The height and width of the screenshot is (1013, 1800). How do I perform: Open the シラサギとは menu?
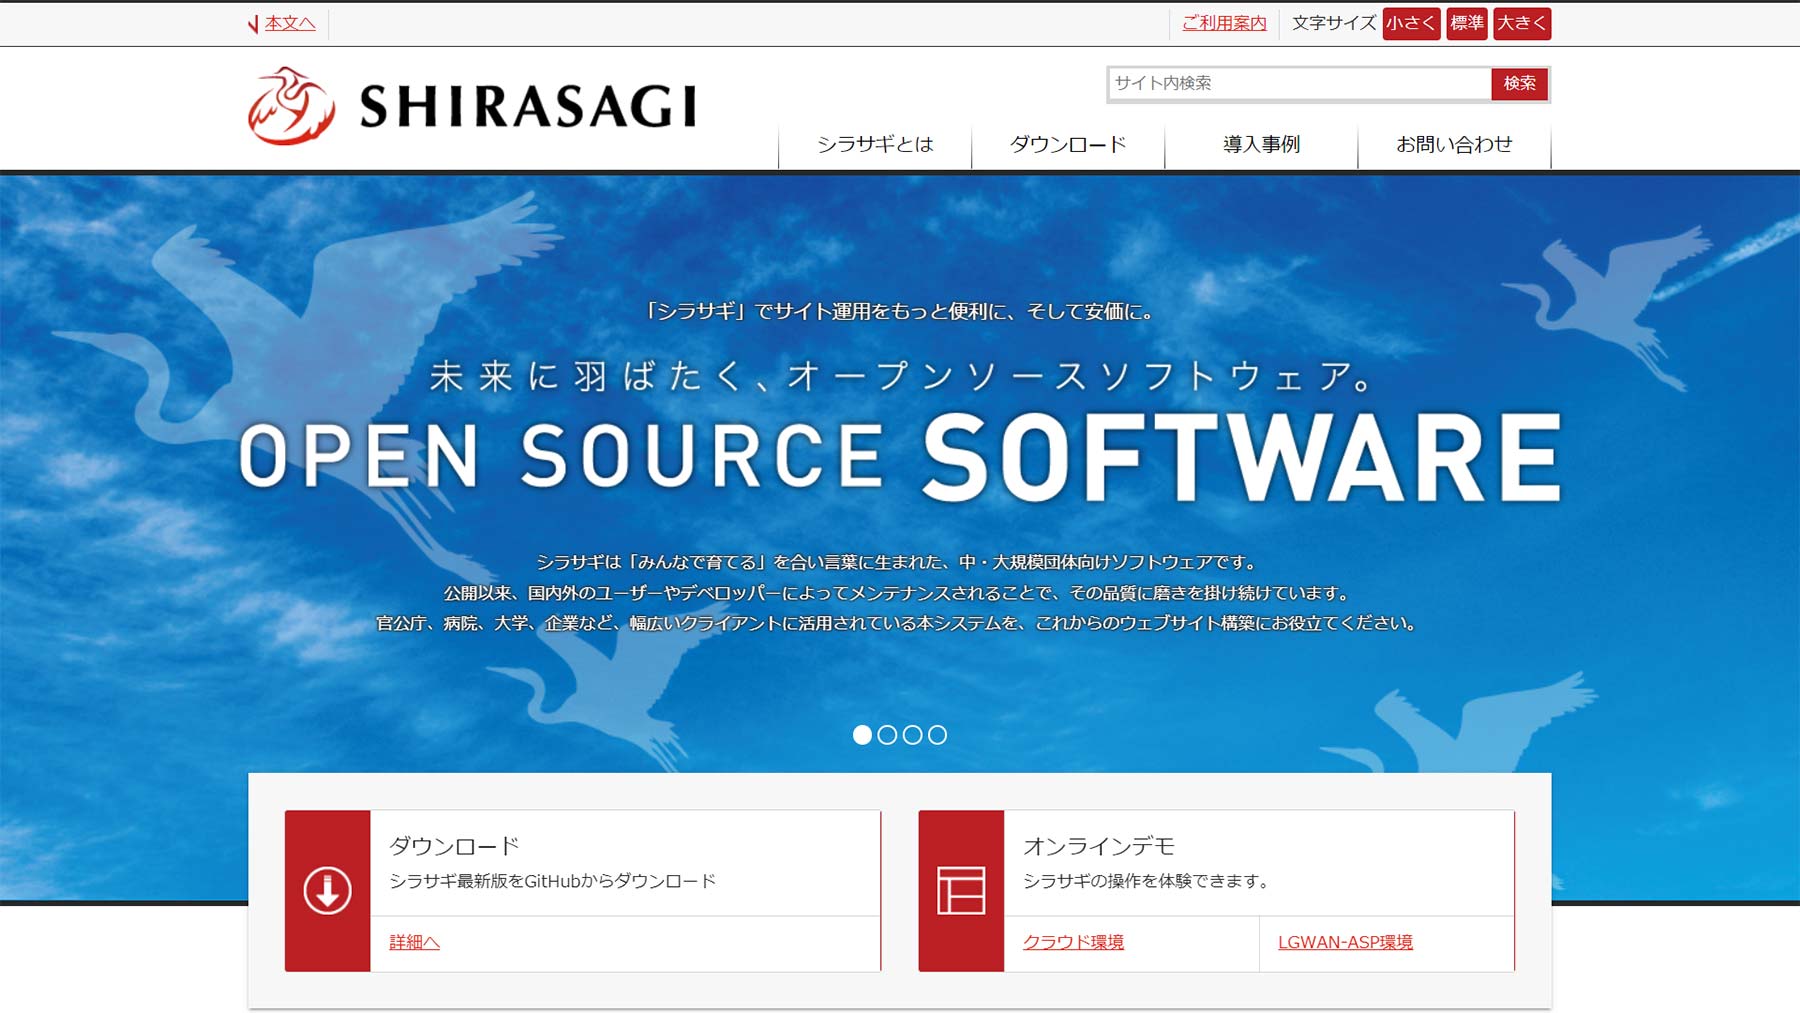tap(875, 145)
